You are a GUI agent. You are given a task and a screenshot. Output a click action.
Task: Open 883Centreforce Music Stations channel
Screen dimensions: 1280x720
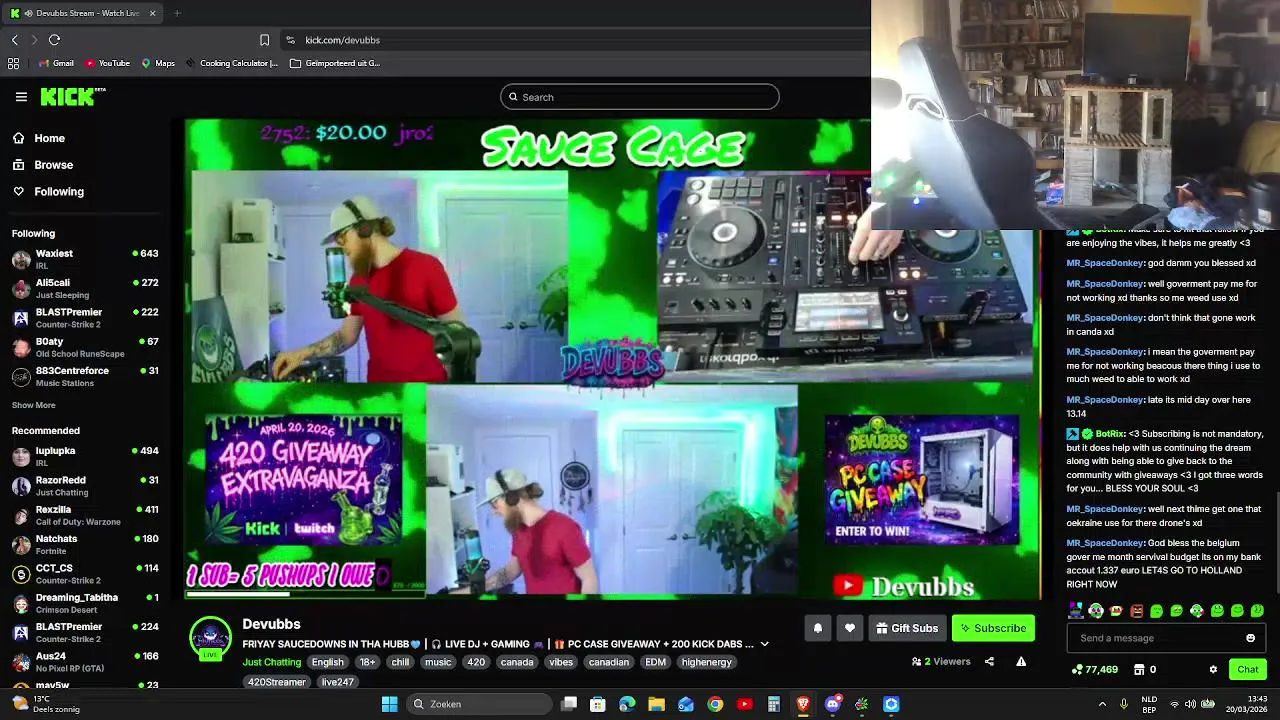coord(85,376)
